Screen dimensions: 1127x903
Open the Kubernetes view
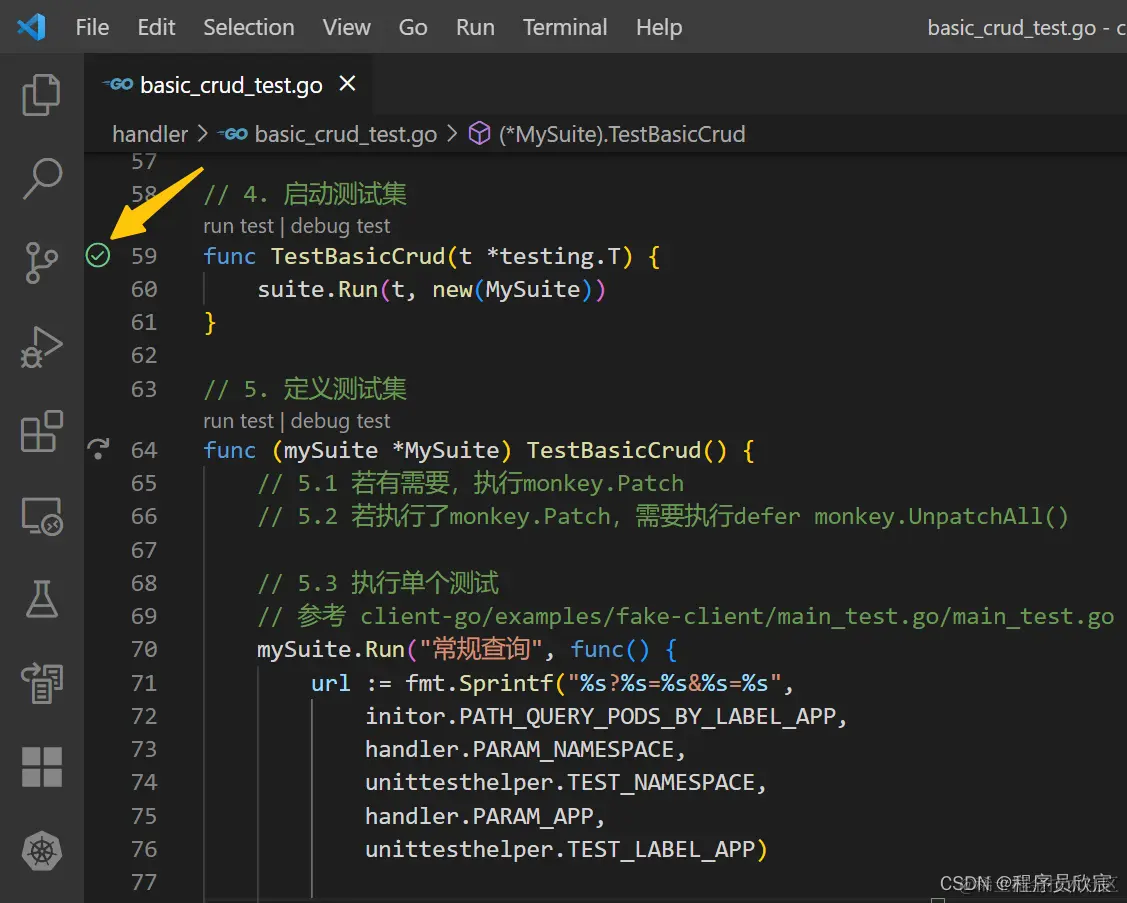42,851
